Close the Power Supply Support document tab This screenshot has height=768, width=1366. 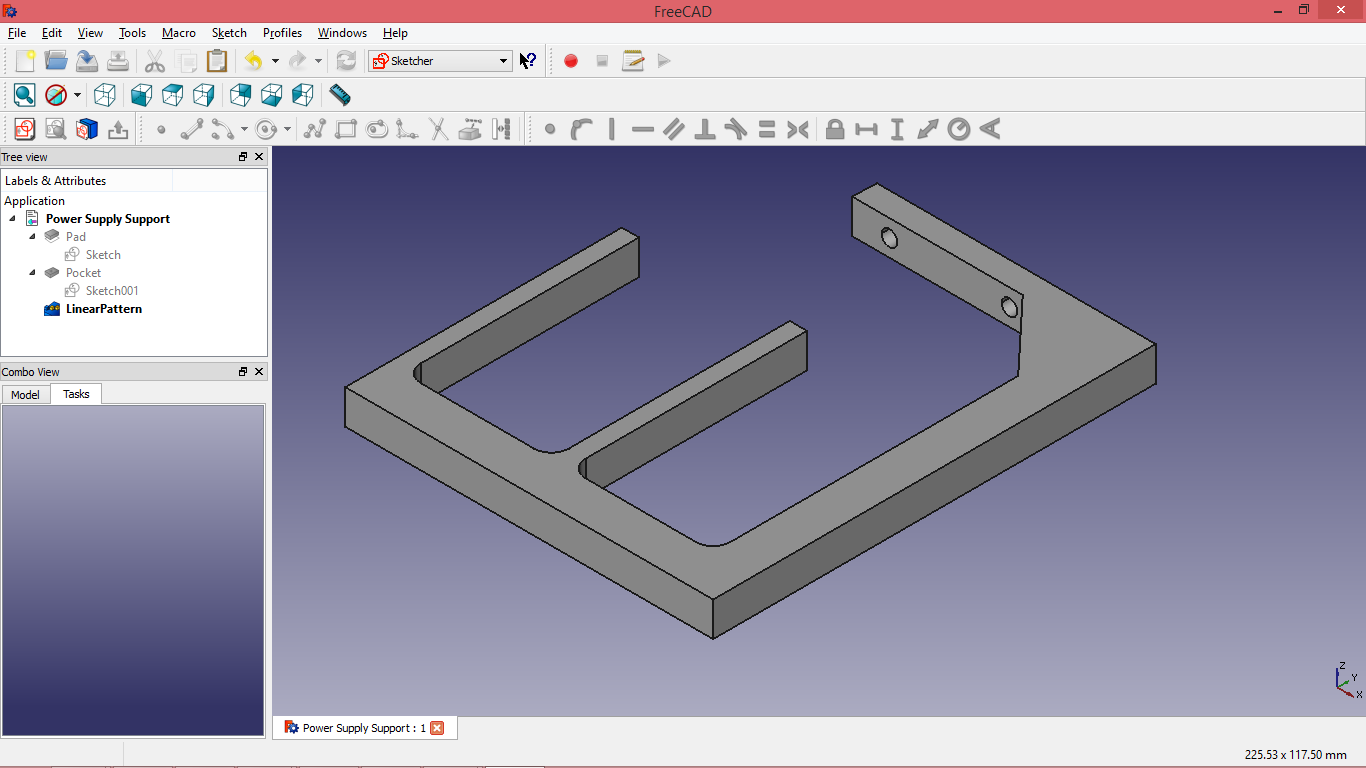(437, 728)
